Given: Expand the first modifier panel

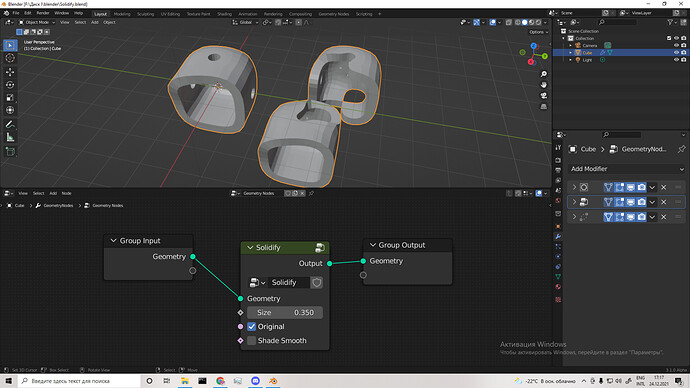Looking at the screenshot, I should pos(574,187).
